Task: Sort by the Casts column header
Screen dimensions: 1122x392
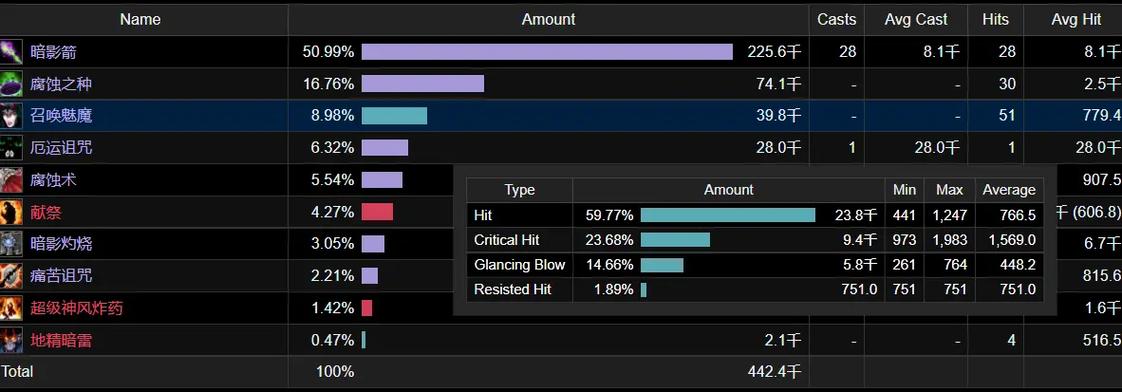Action: pyautogui.click(x=836, y=20)
